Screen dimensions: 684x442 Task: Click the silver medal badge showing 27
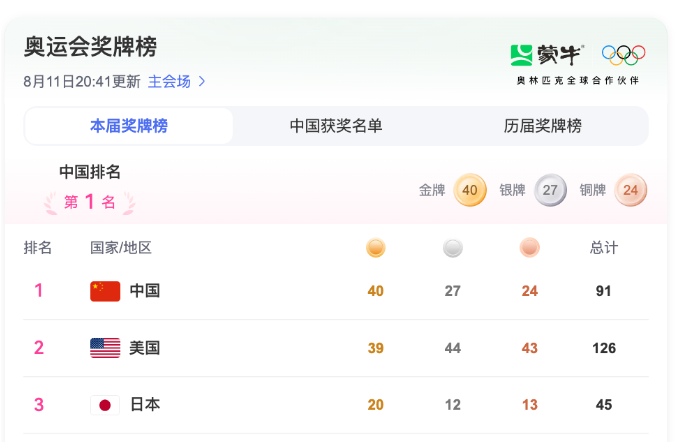(x=550, y=190)
